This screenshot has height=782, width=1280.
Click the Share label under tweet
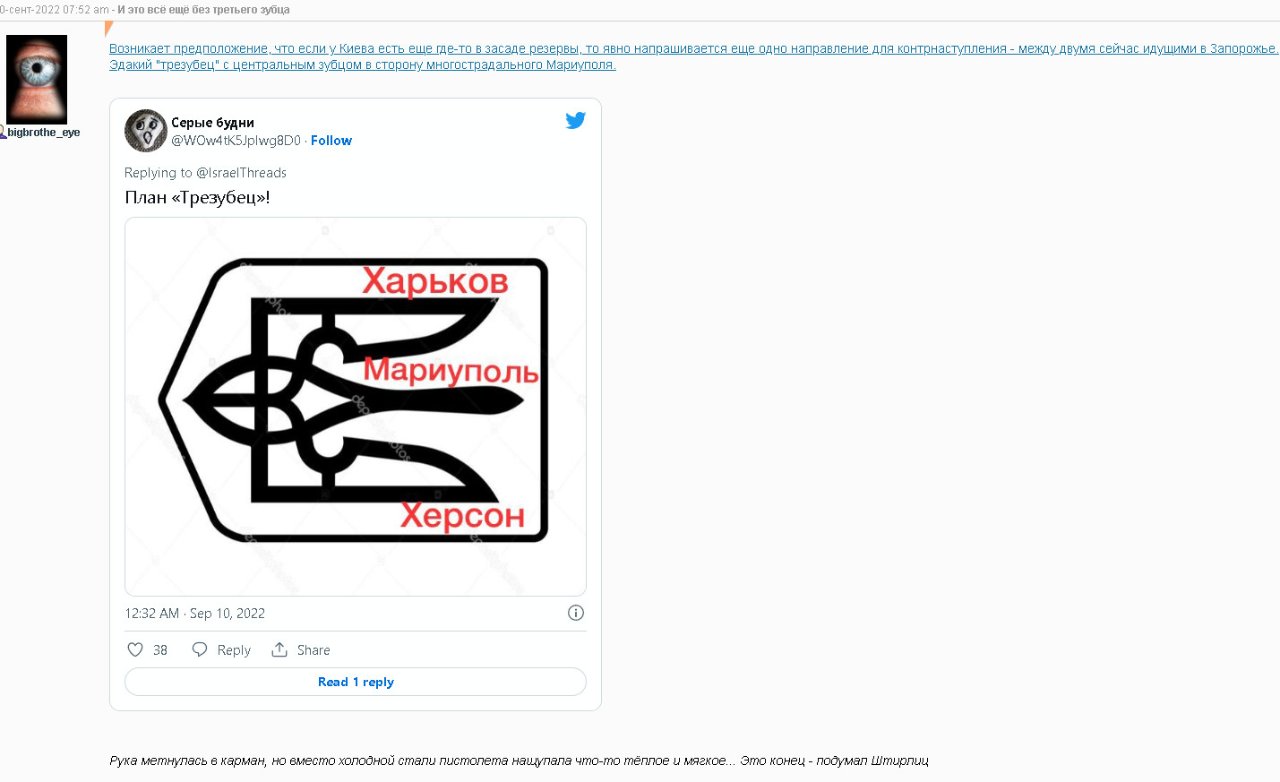313,650
